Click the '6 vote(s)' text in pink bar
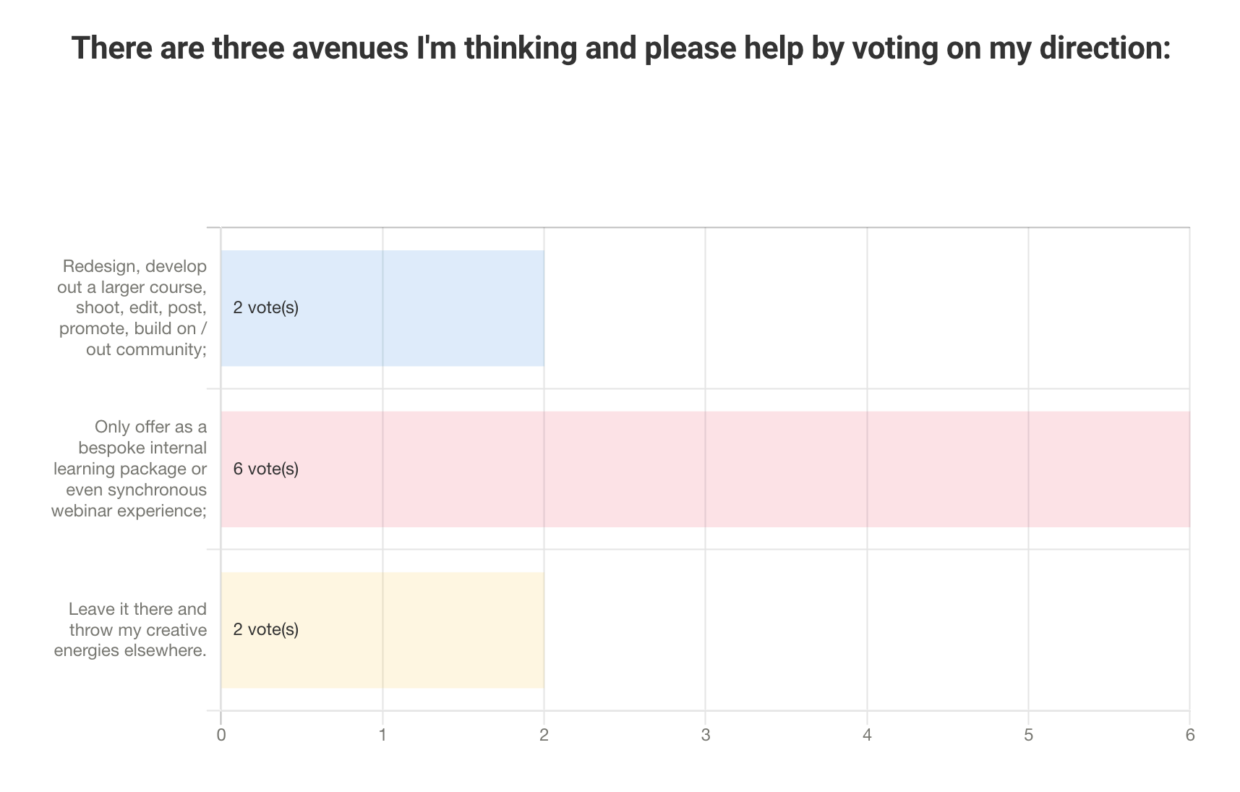Screen dimensions: 1240x792 tap(266, 469)
